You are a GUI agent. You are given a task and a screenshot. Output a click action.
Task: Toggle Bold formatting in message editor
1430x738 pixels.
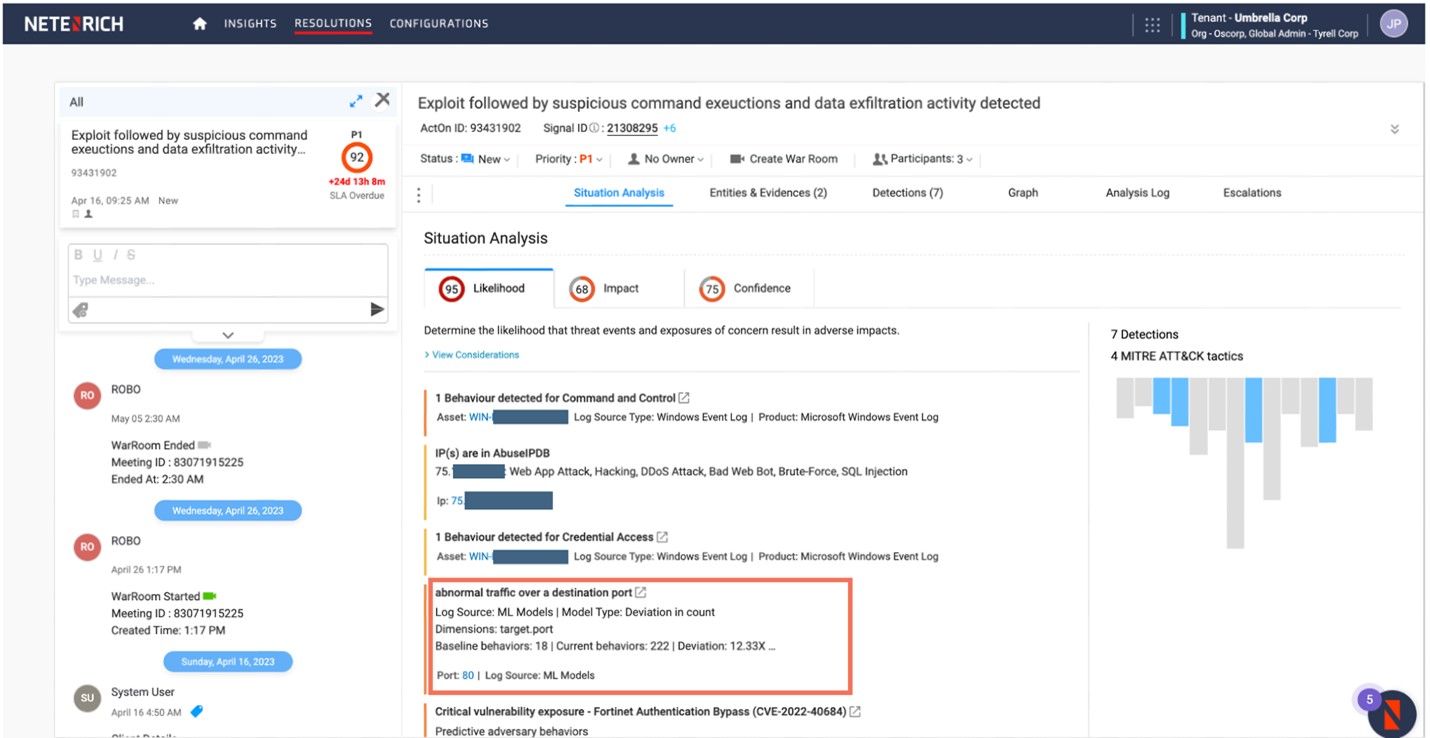[79, 255]
